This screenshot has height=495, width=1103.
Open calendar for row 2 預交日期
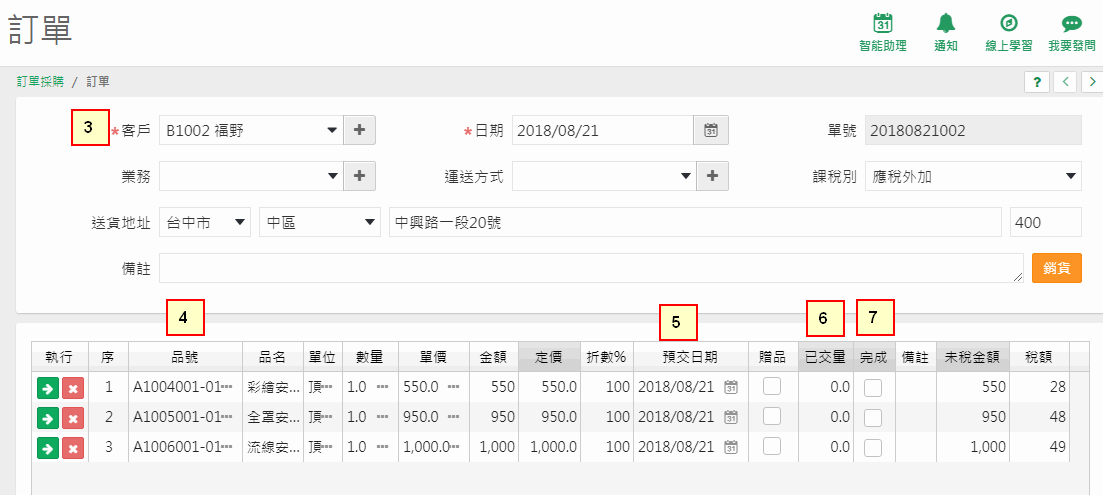point(731,417)
